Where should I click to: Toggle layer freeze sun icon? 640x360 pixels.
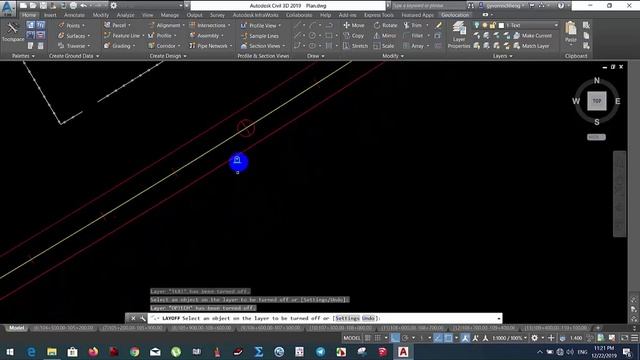point(485,25)
